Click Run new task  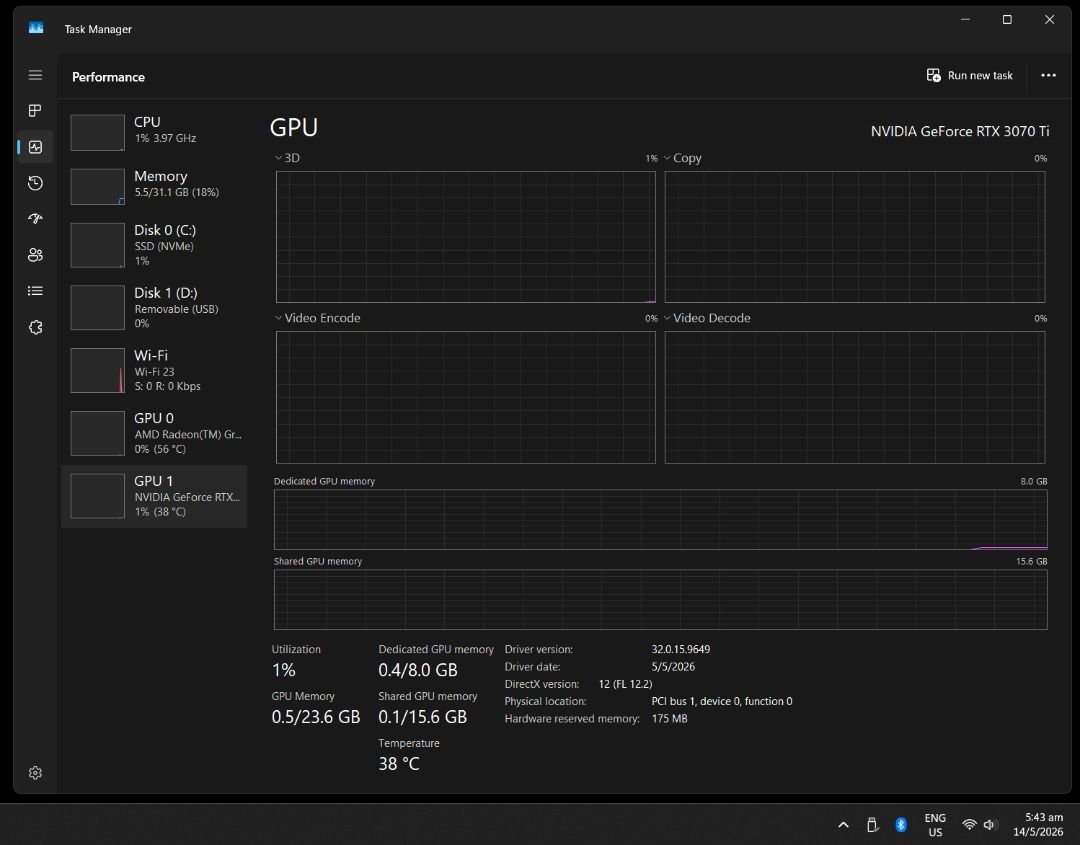(969, 75)
